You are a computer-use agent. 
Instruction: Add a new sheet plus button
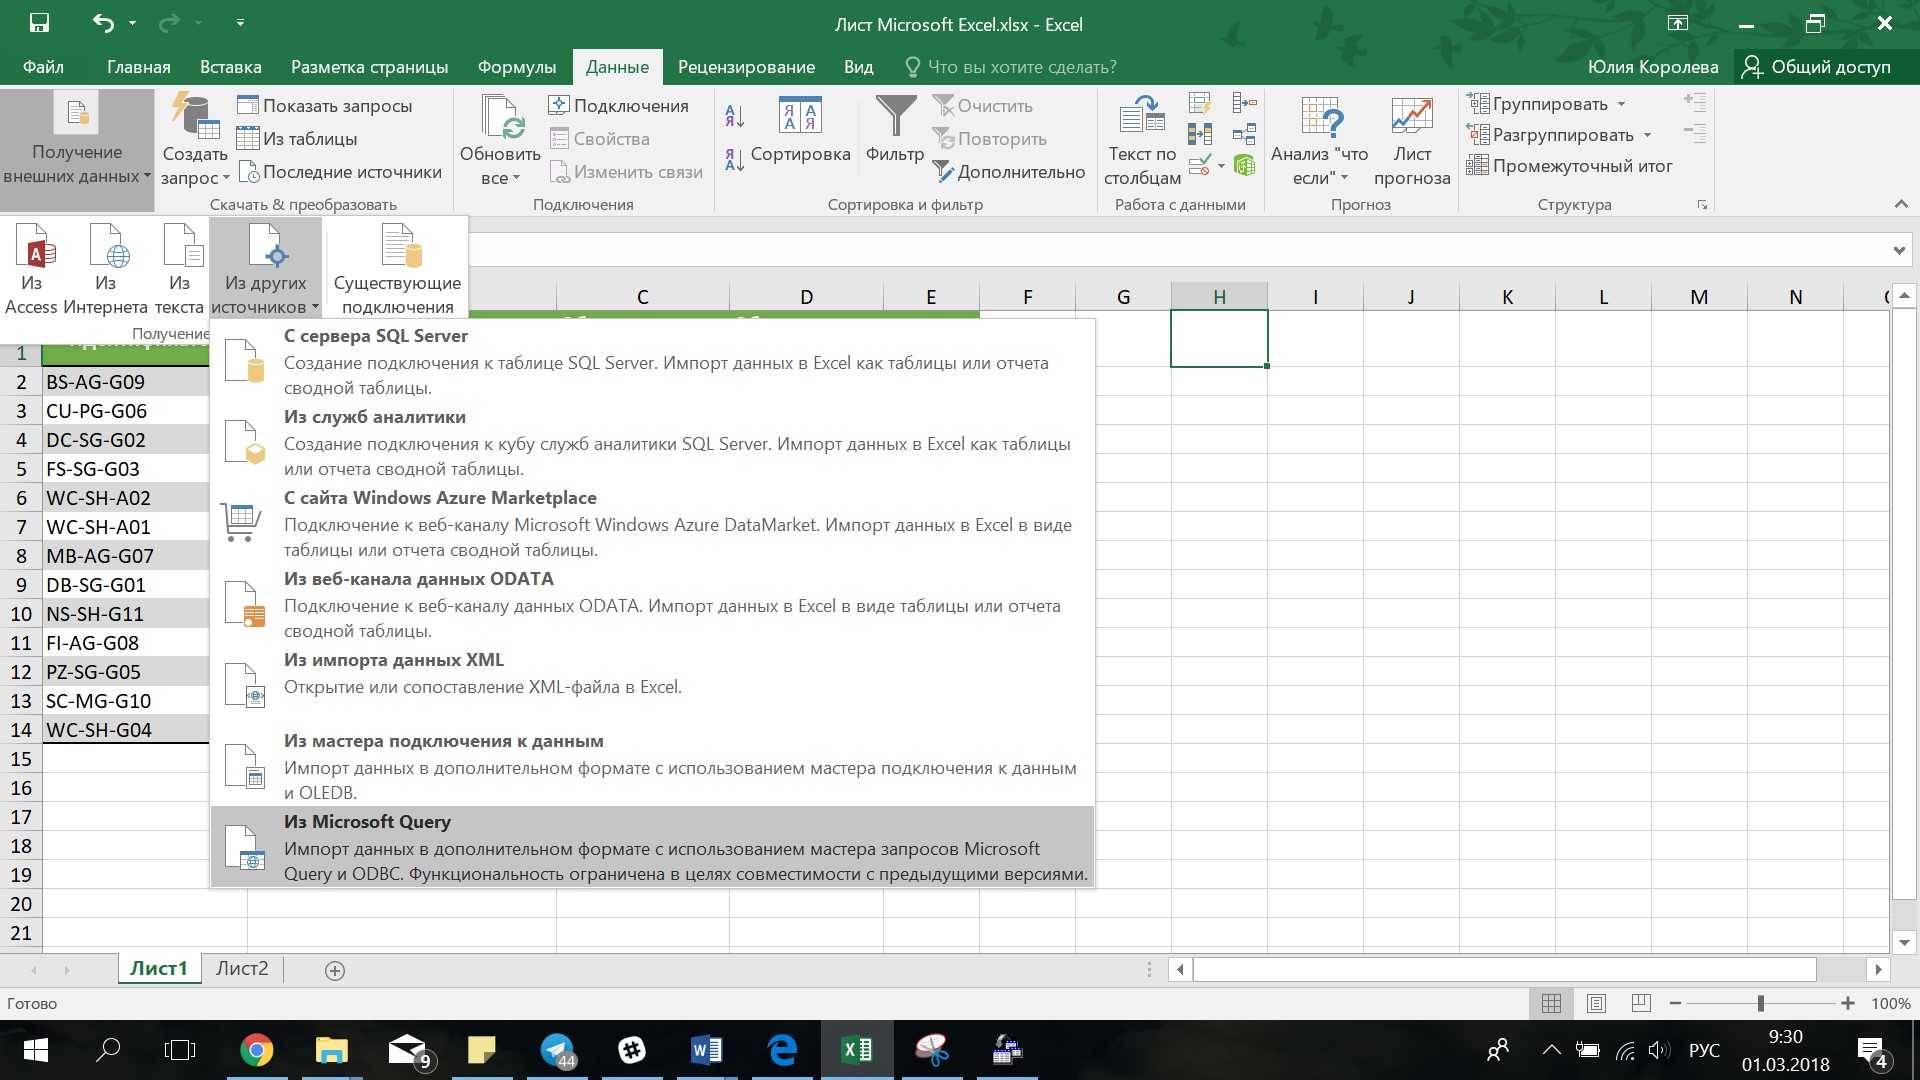click(335, 970)
